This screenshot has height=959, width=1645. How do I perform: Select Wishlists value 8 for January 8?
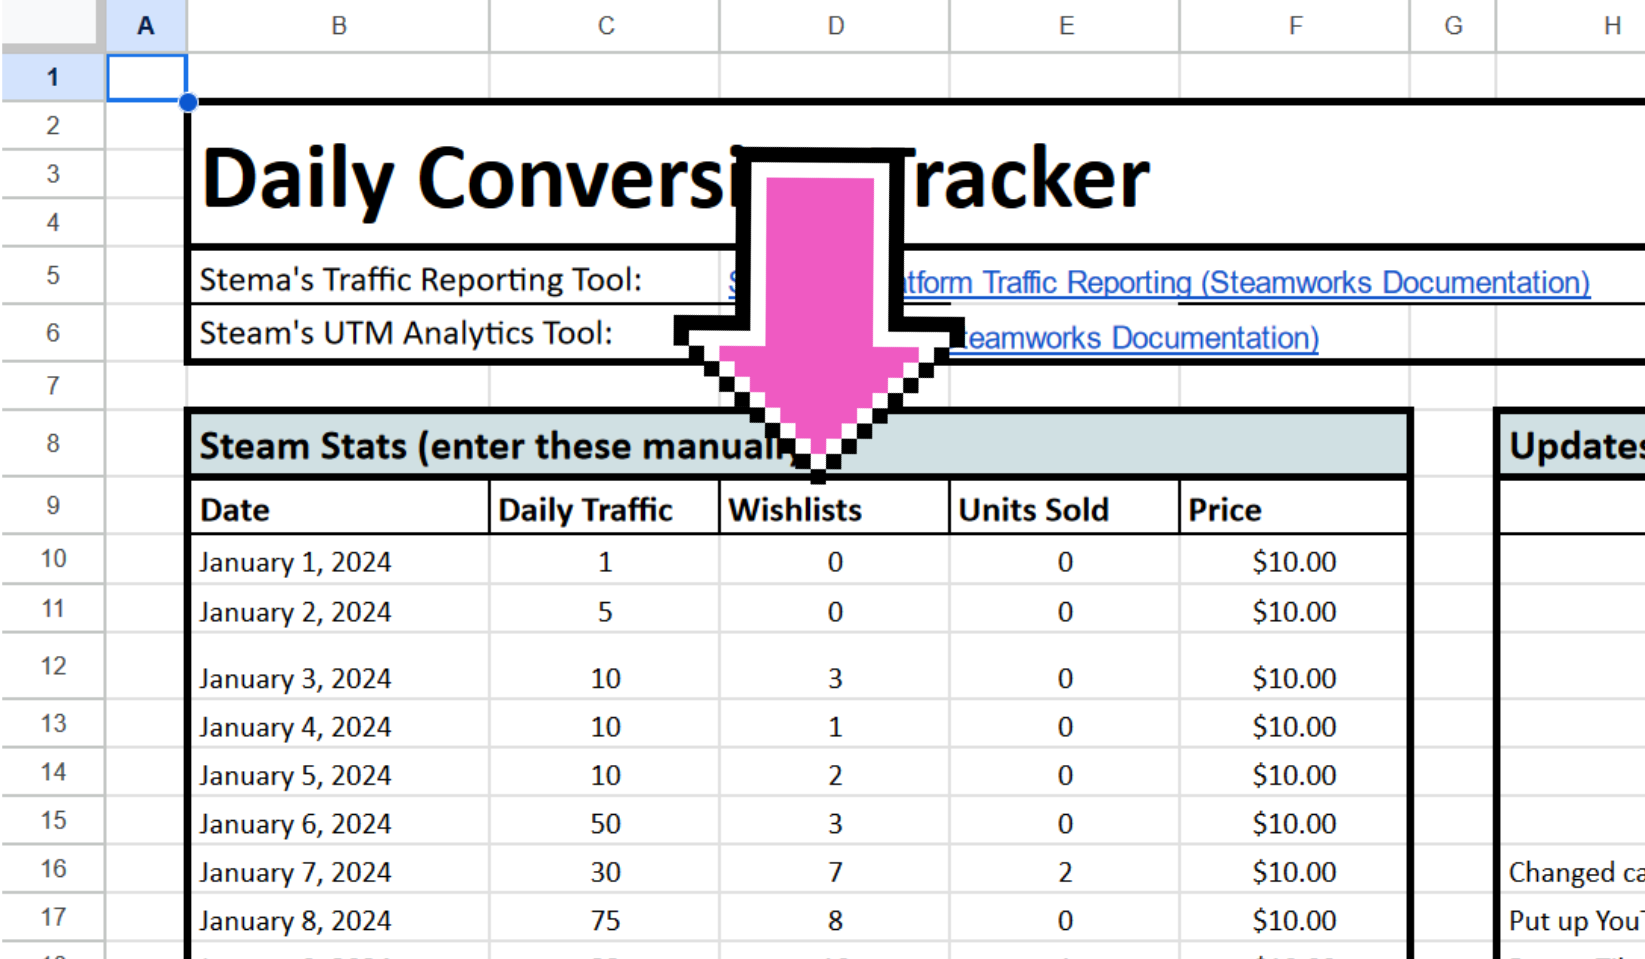coord(834,919)
